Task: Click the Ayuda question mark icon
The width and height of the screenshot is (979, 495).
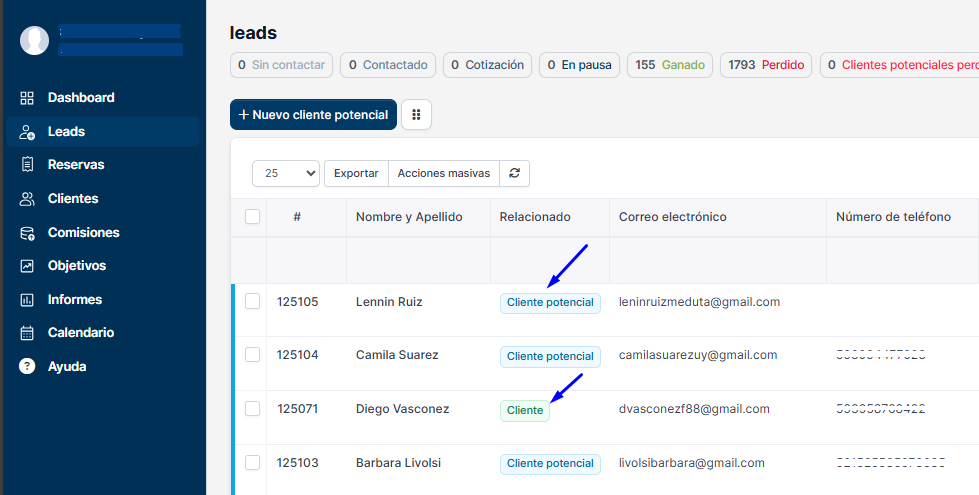Action: click(28, 367)
